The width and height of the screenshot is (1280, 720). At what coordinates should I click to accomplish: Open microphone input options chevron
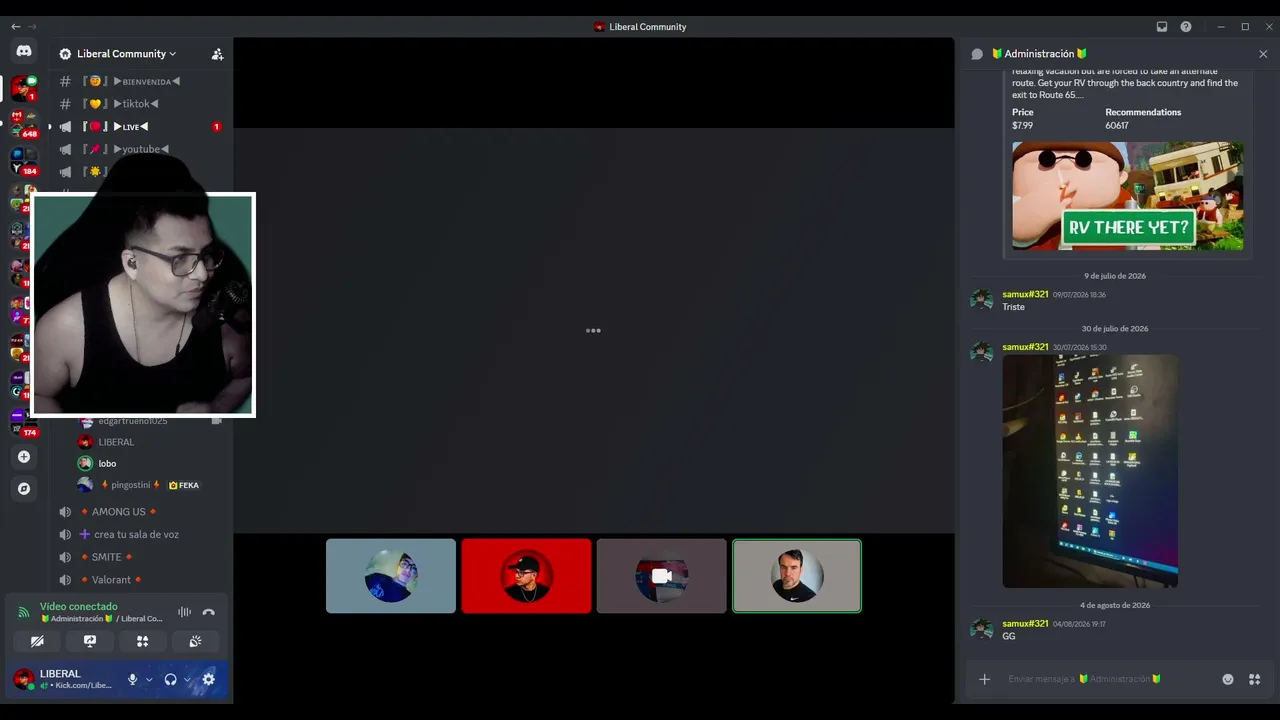(x=149, y=680)
